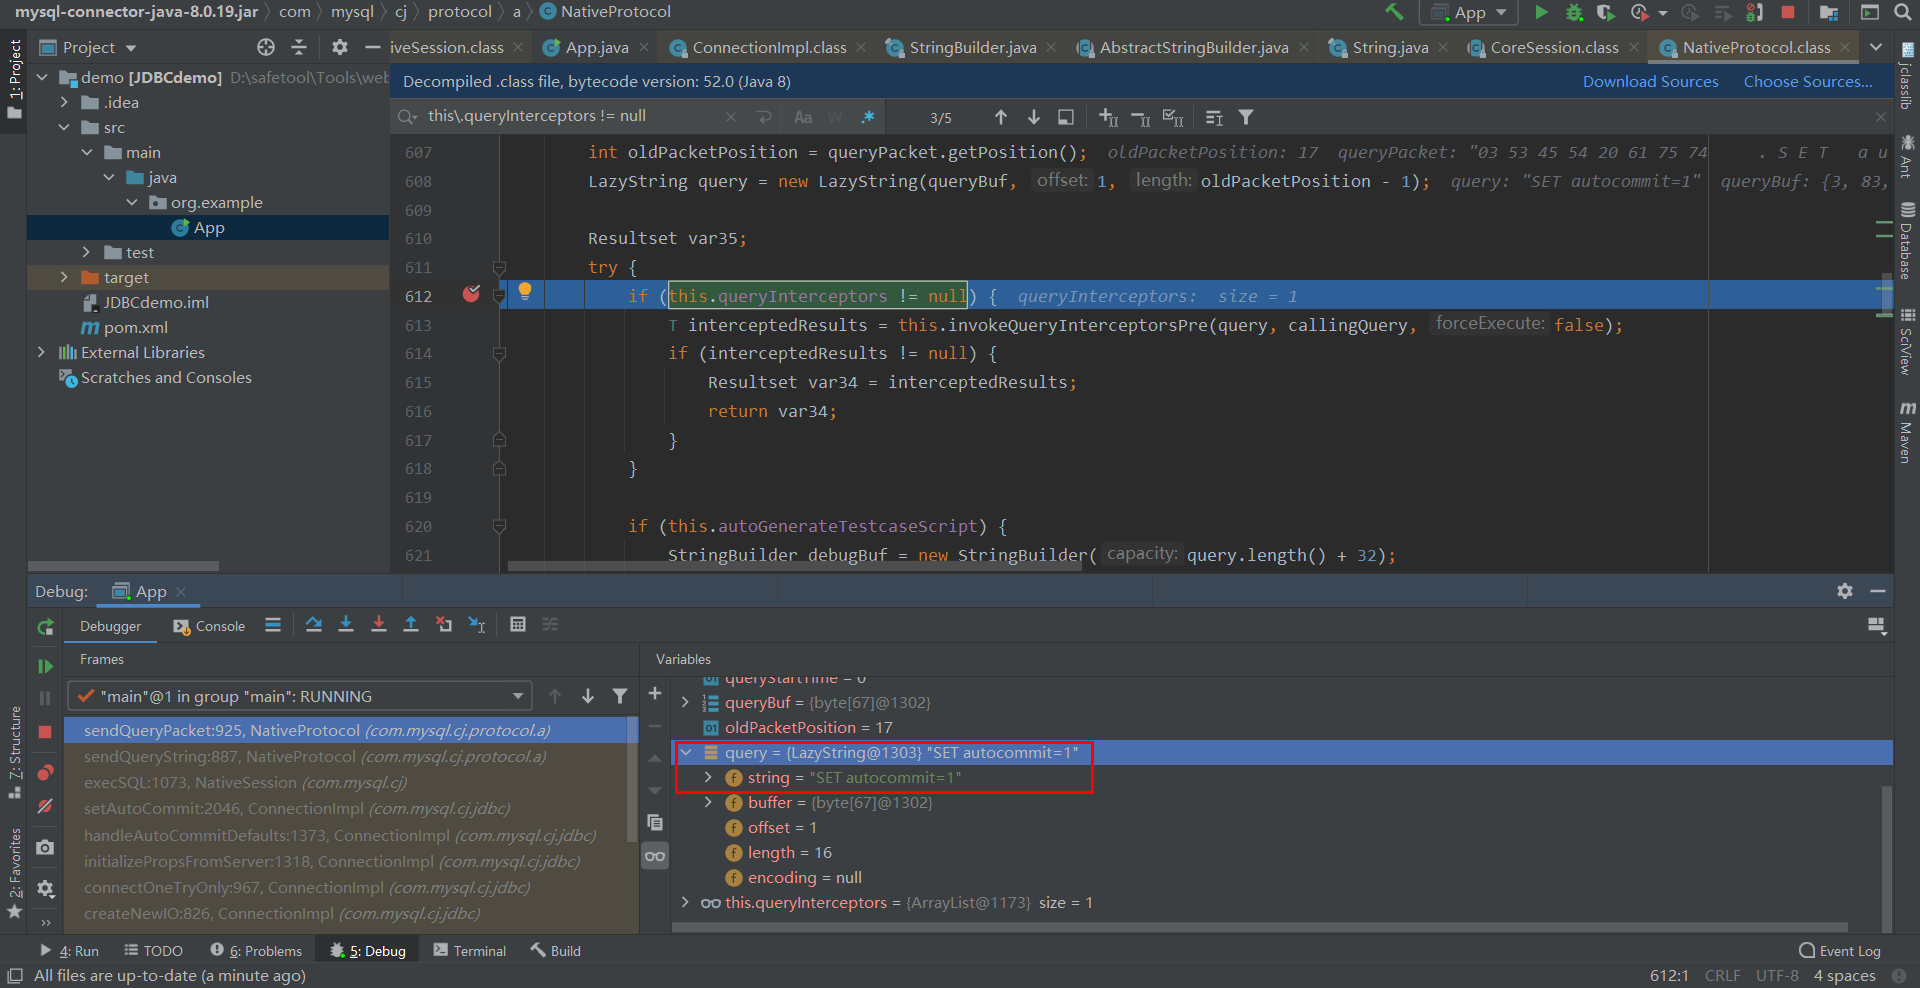Screen dimensions: 1920x988
Task: Click the Step Over debug icon
Action: click(313, 625)
